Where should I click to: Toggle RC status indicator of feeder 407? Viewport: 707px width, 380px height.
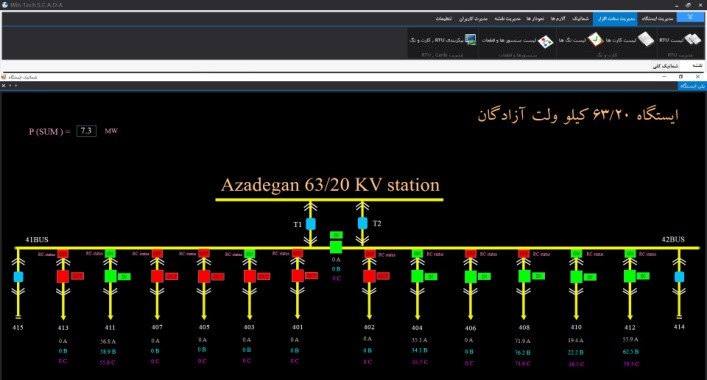click(157, 254)
